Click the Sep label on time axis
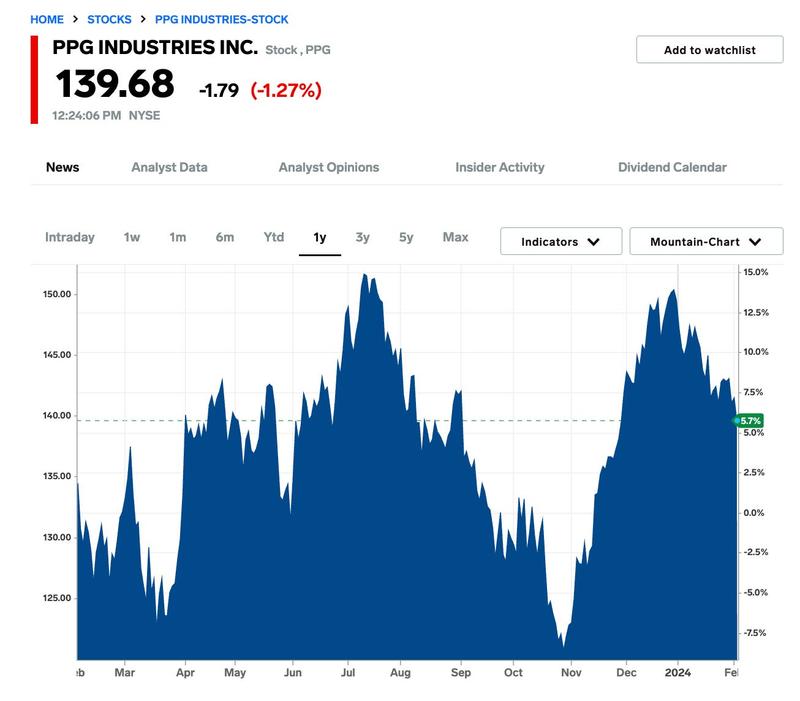800x701 pixels. click(461, 672)
